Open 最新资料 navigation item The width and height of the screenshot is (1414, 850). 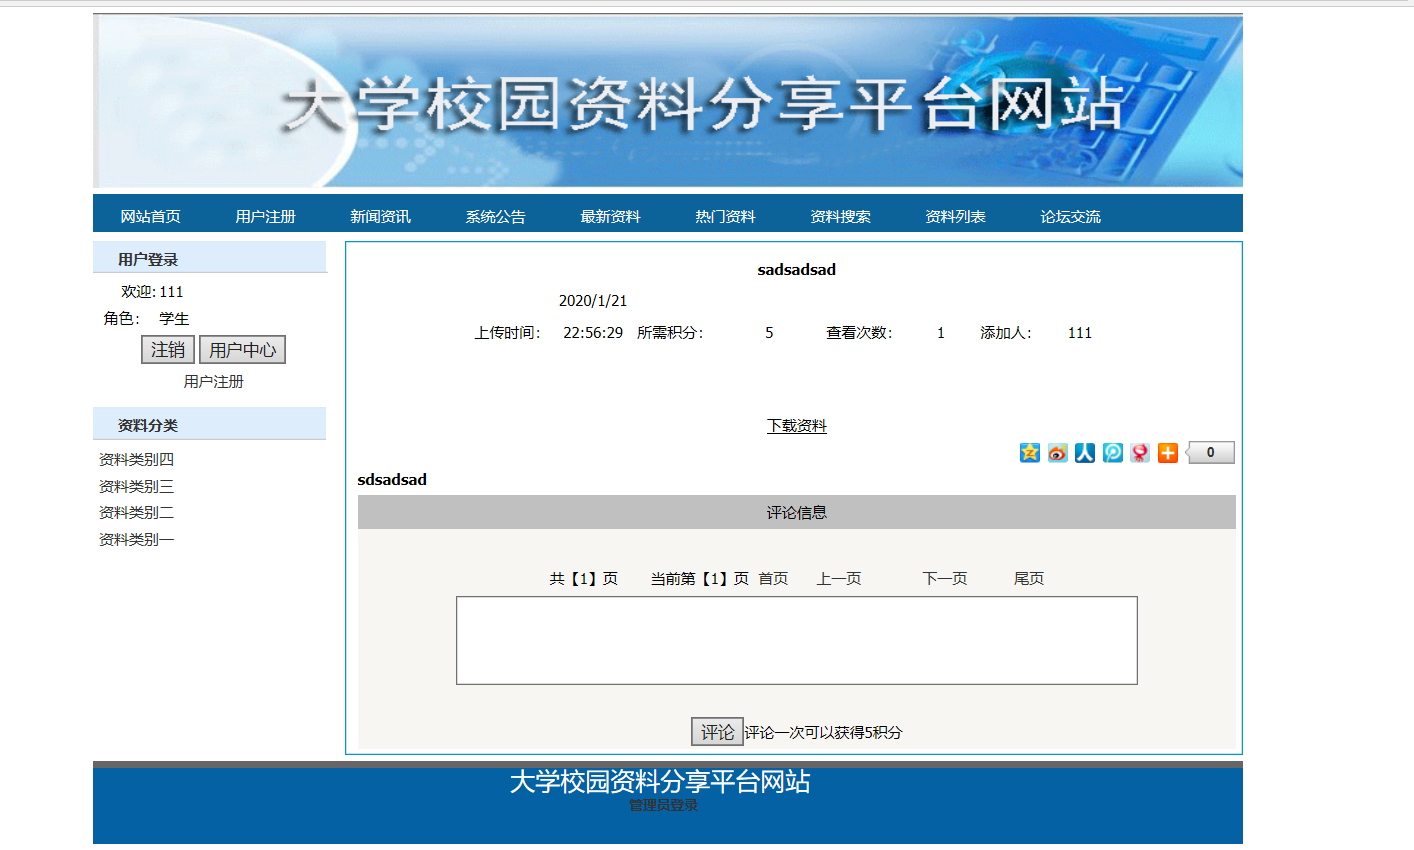click(610, 216)
